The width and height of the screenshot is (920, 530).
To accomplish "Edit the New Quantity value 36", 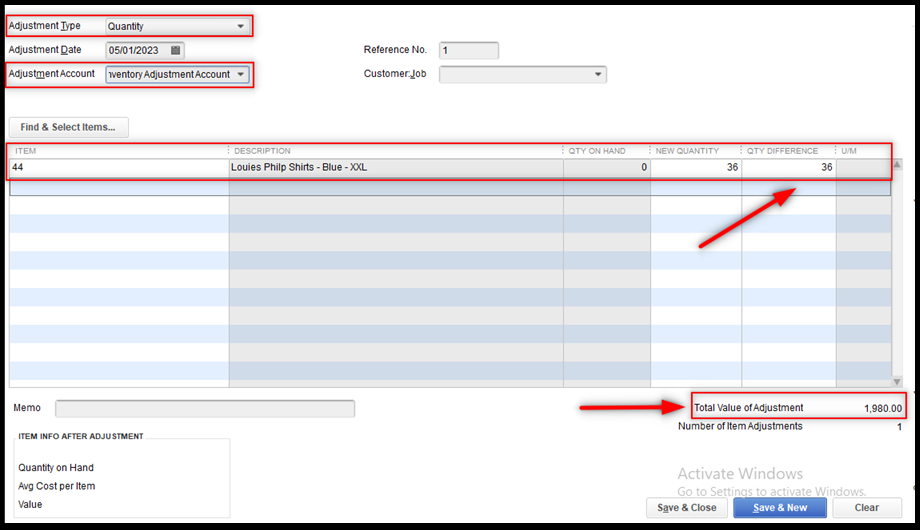I will pyautogui.click(x=695, y=168).
